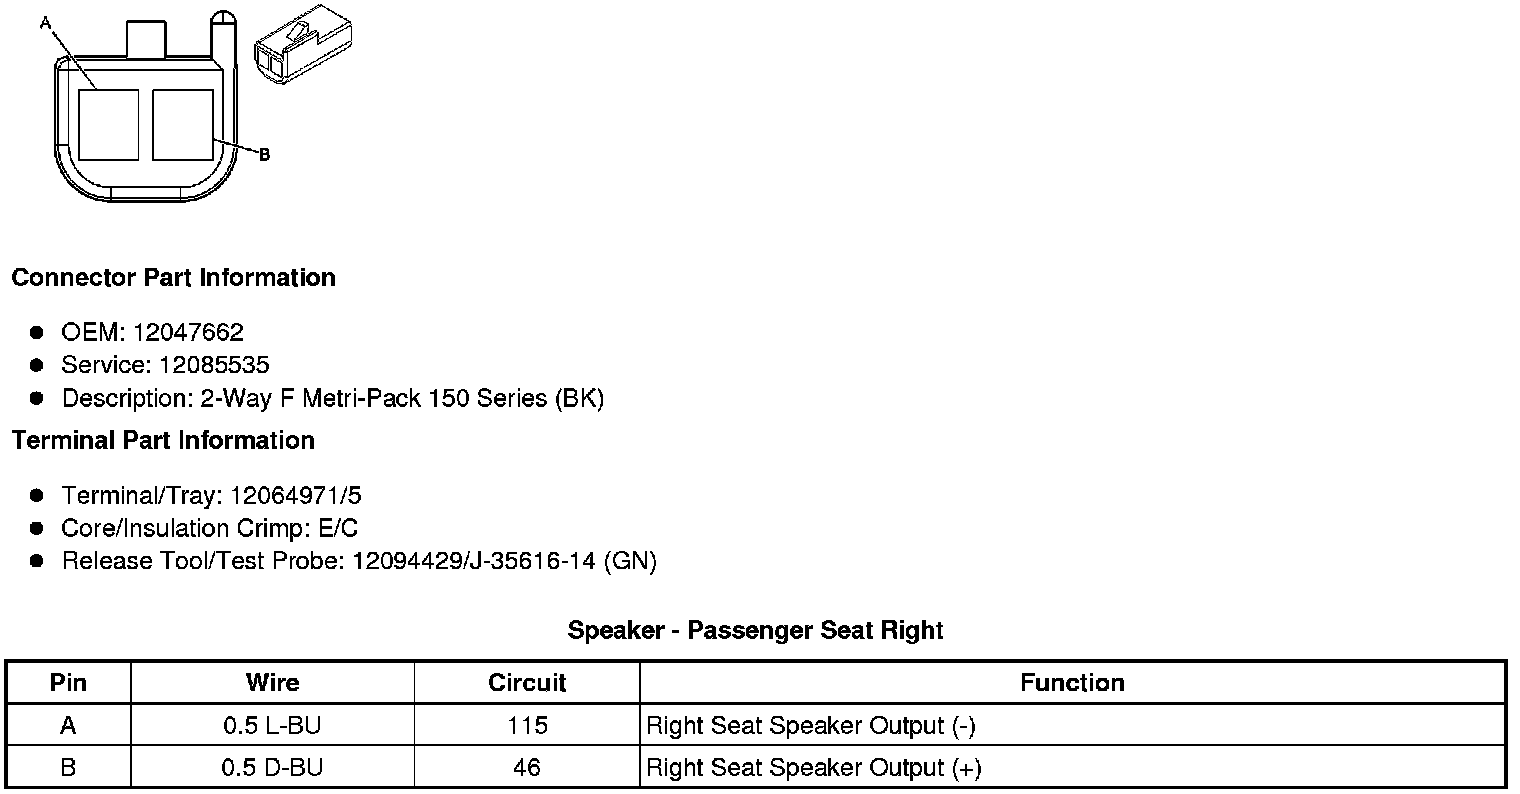The width and height of the screenshot is (1520, 794).
Task: Select the Service: 12085535 line
Action: point(165,365)
